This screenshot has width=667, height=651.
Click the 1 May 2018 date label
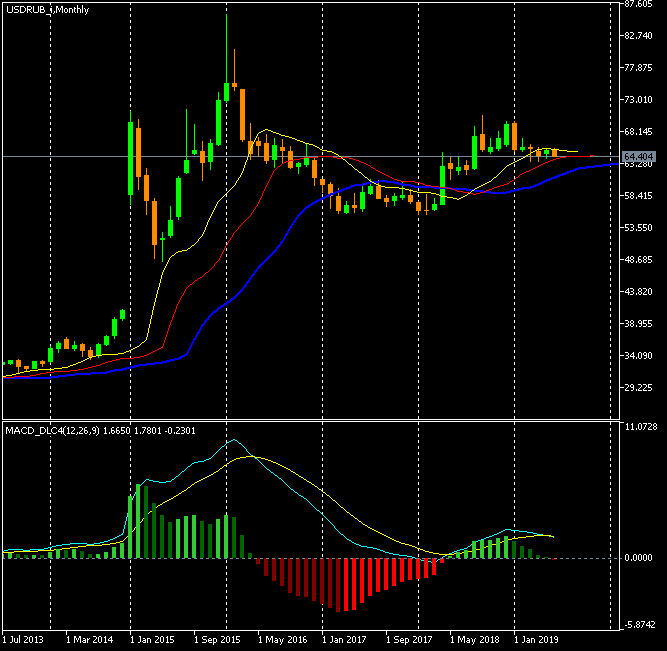click(474, 640)
